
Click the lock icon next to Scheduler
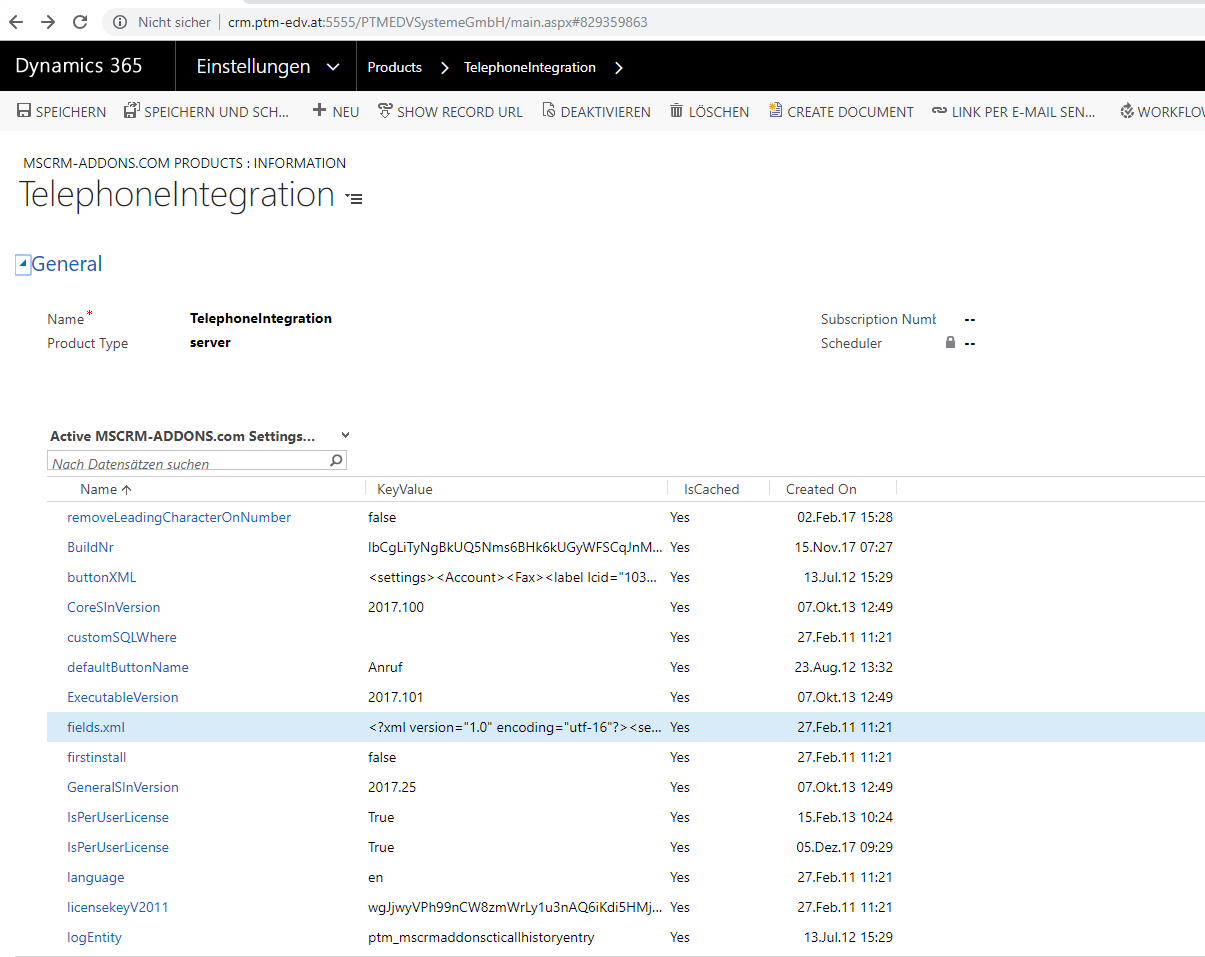click(x=951, y=343)
